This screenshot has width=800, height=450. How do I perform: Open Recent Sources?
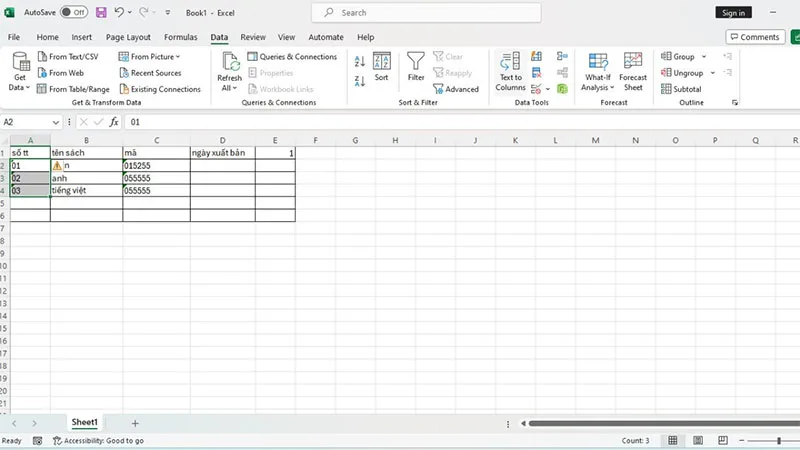pos(151,73)
